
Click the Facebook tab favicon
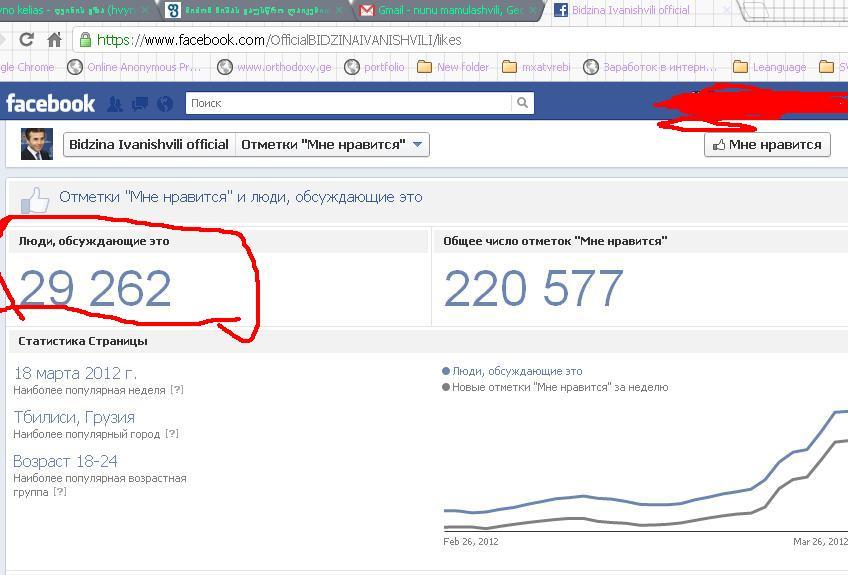pyautogui.click(x=561, y=10)
